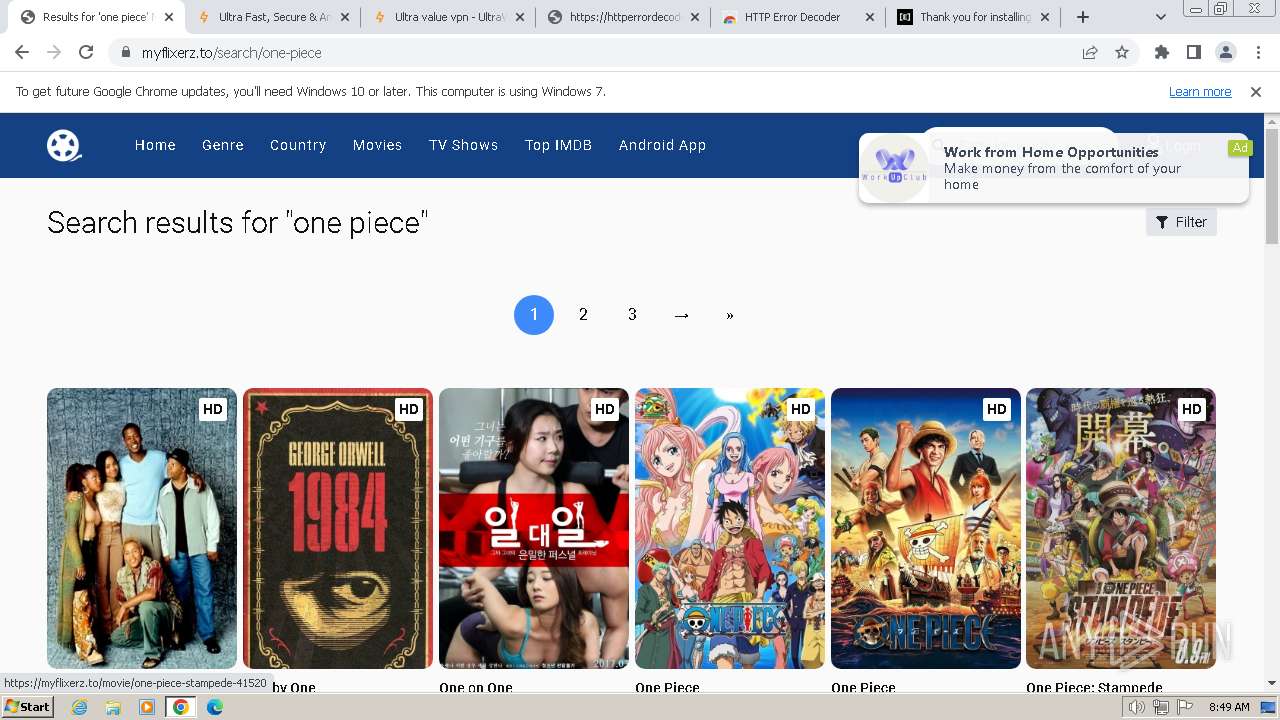The width and height of the screenshot is (1280, 720).
Task: Switch to HTTP Error Decoder tab
Action: [x=798, y=17]
